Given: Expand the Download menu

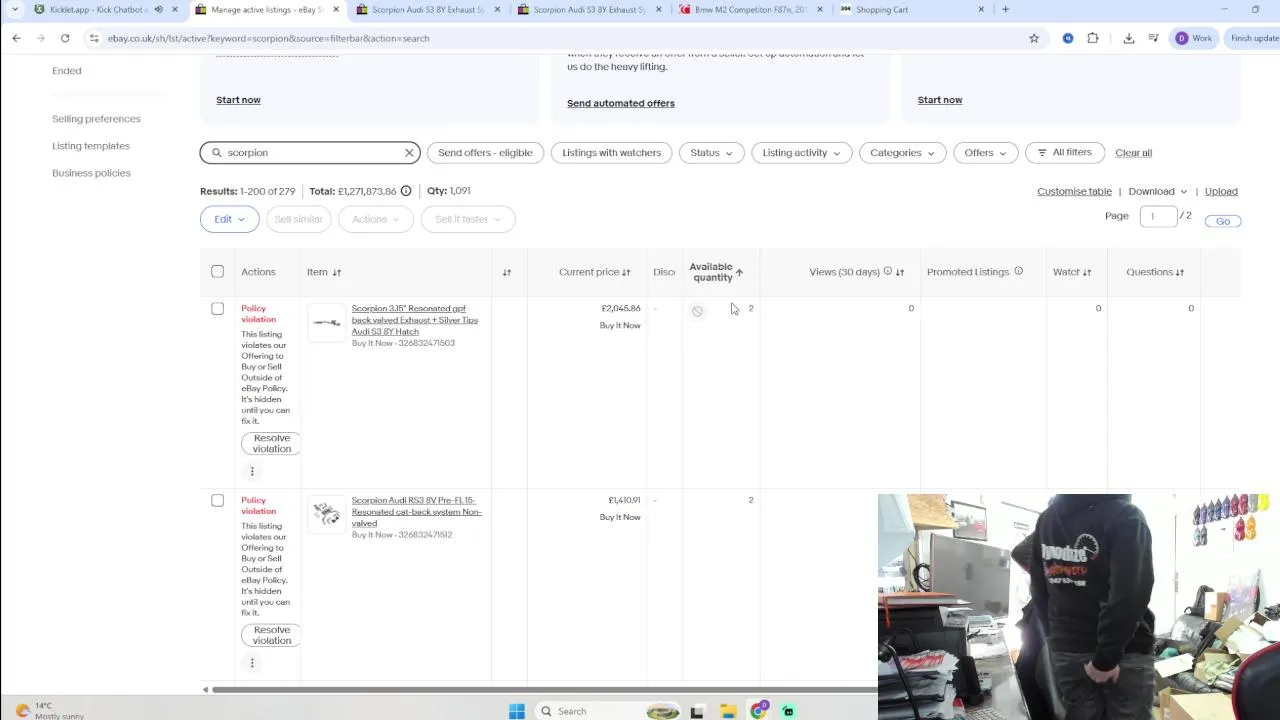Looking at the screenshot, I should pyautogui.click(x=1157, y=191).
